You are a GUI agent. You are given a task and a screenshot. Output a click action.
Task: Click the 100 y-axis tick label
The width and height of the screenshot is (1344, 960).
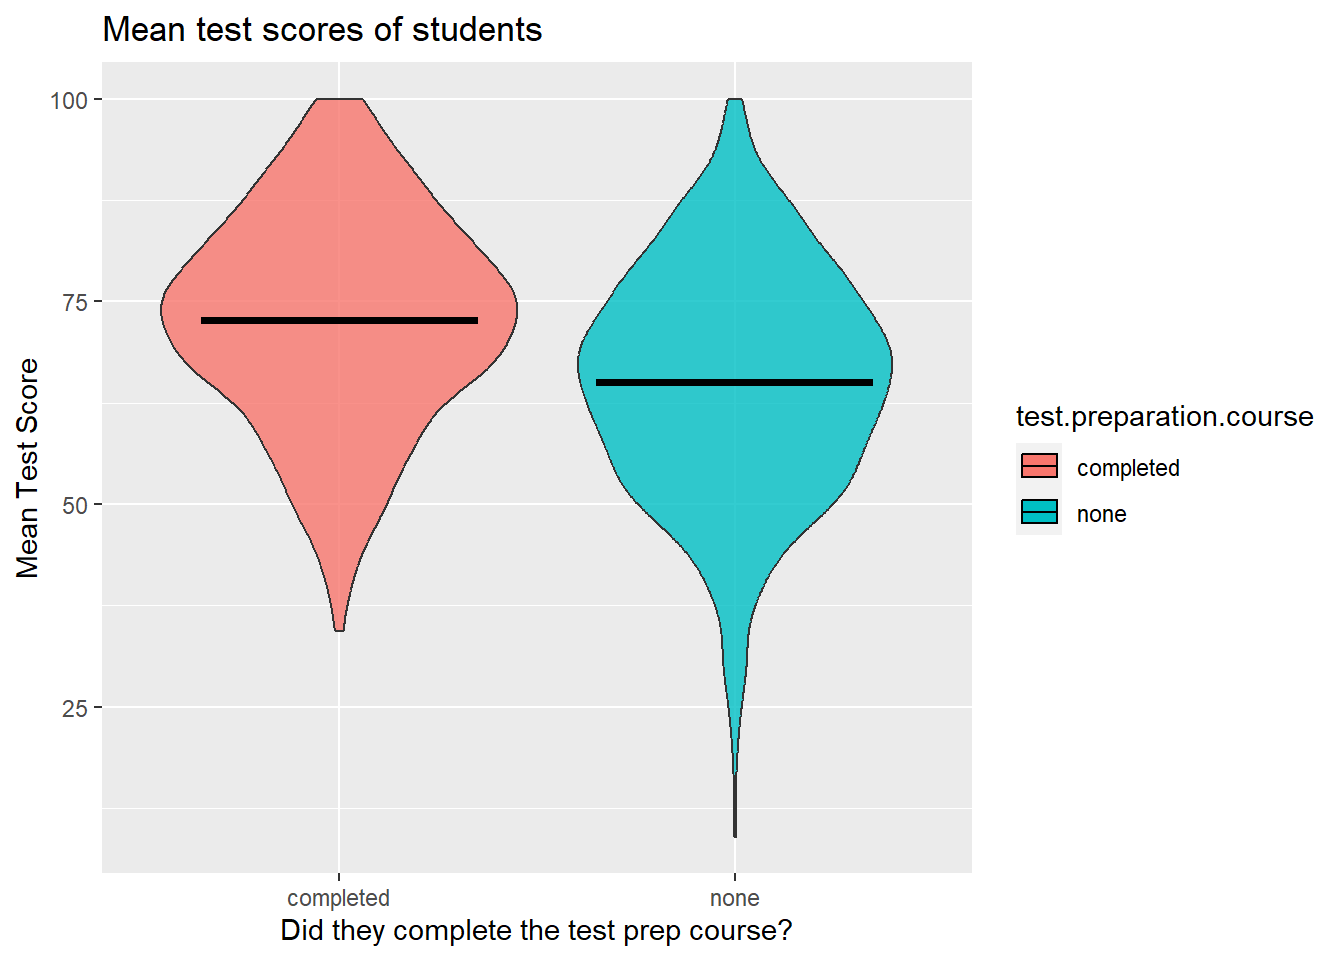point(70,100)
